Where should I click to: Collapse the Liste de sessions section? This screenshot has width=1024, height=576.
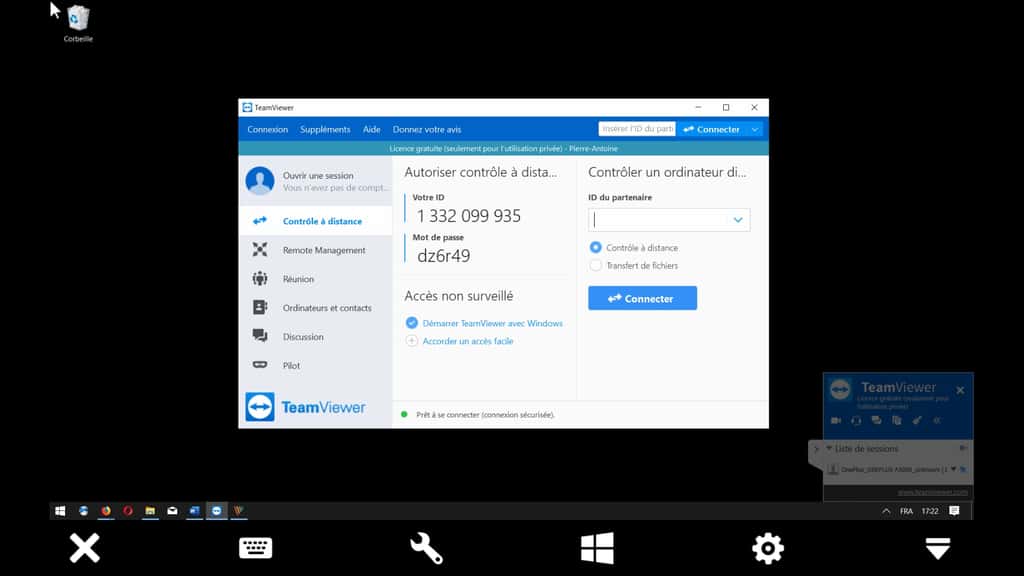pos(829,449)
